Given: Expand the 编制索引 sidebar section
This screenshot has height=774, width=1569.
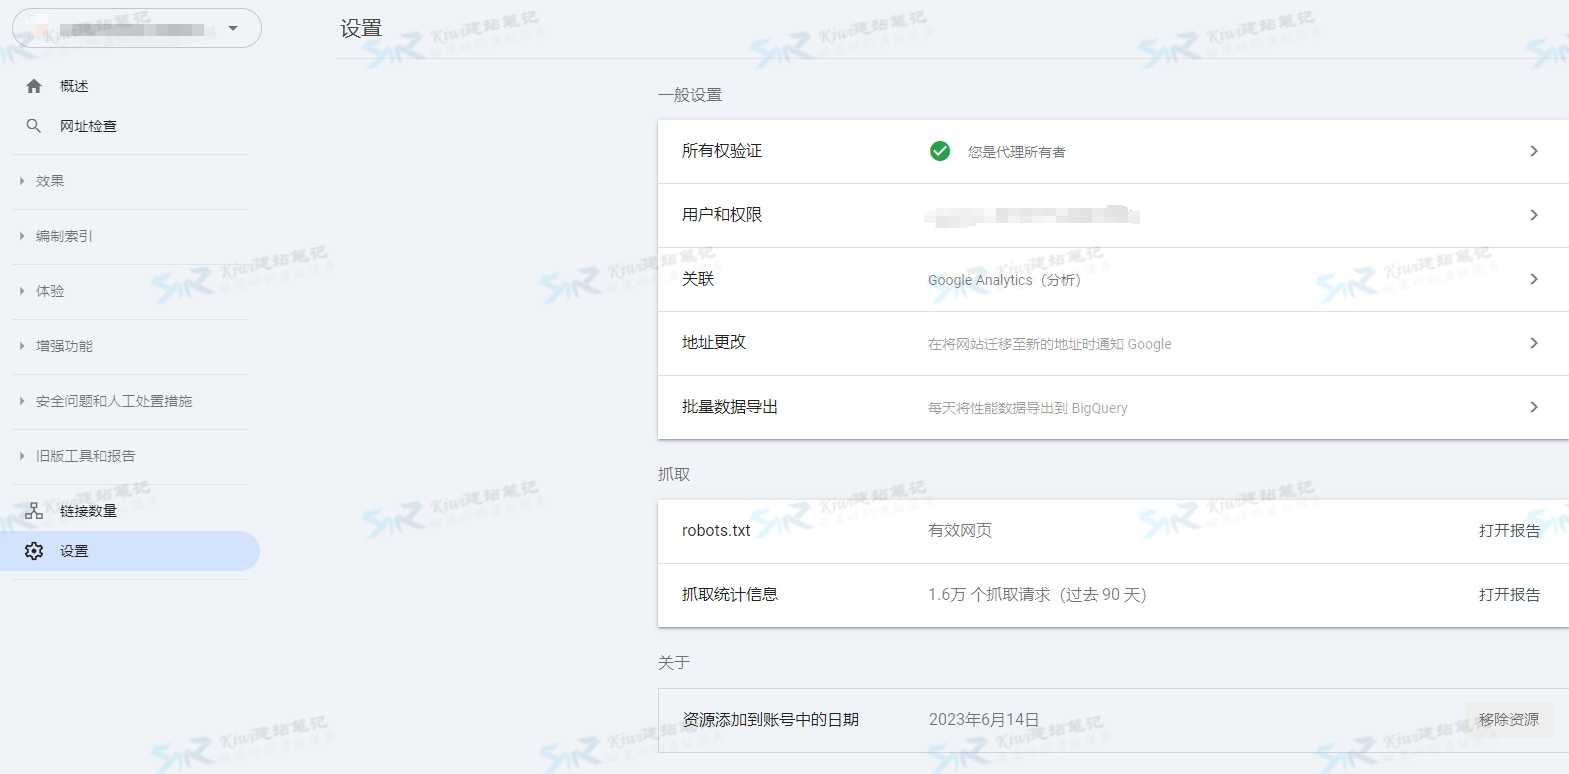Looking at the screenshot, I should [x=64, y=236].
